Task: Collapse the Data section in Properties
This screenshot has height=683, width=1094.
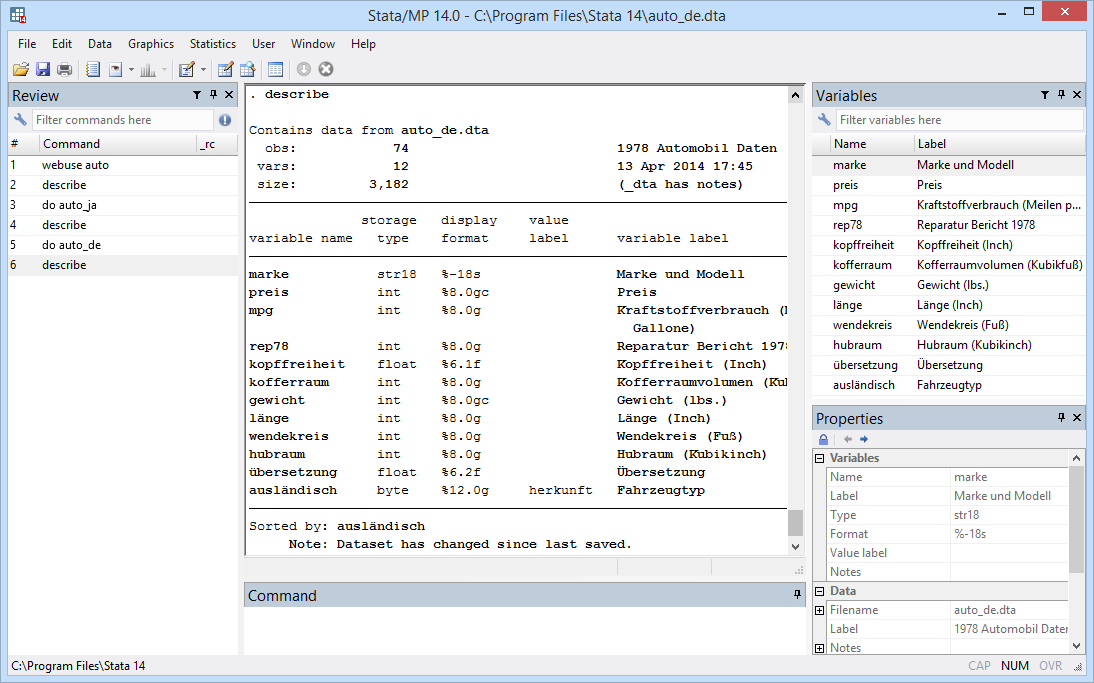Action: click(819, 591)
